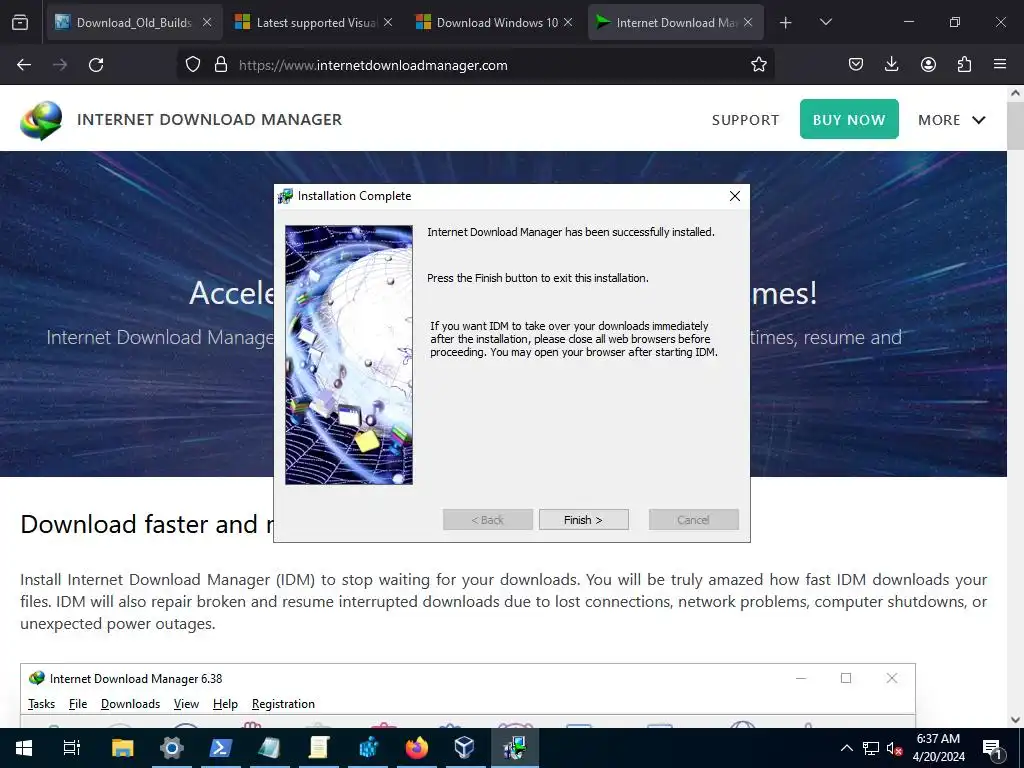The width and height of the screenshot is (1024, 768).
Task: Close the Internet Download Manager tab
Action: (x=748, y=23)
